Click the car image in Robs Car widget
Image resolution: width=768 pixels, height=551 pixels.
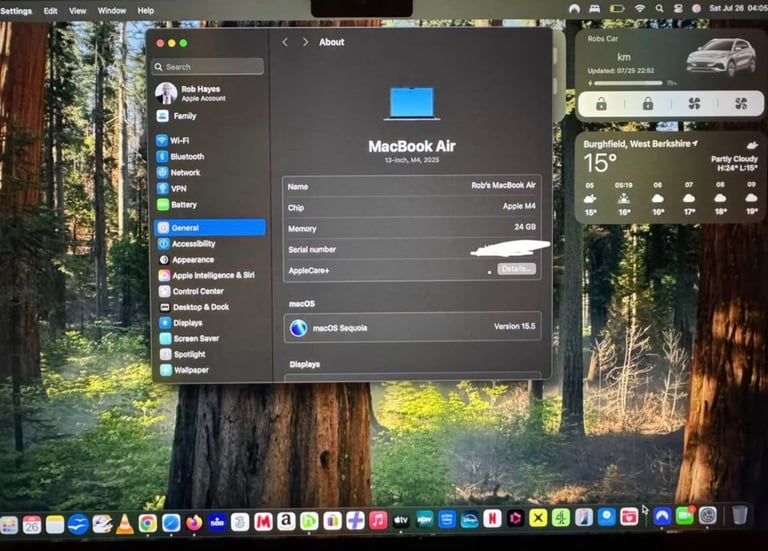(x=721, y=56)
